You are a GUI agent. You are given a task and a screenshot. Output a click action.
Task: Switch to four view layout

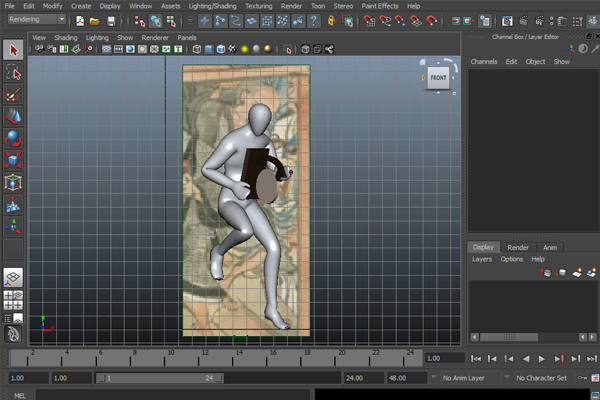(13, 300)
